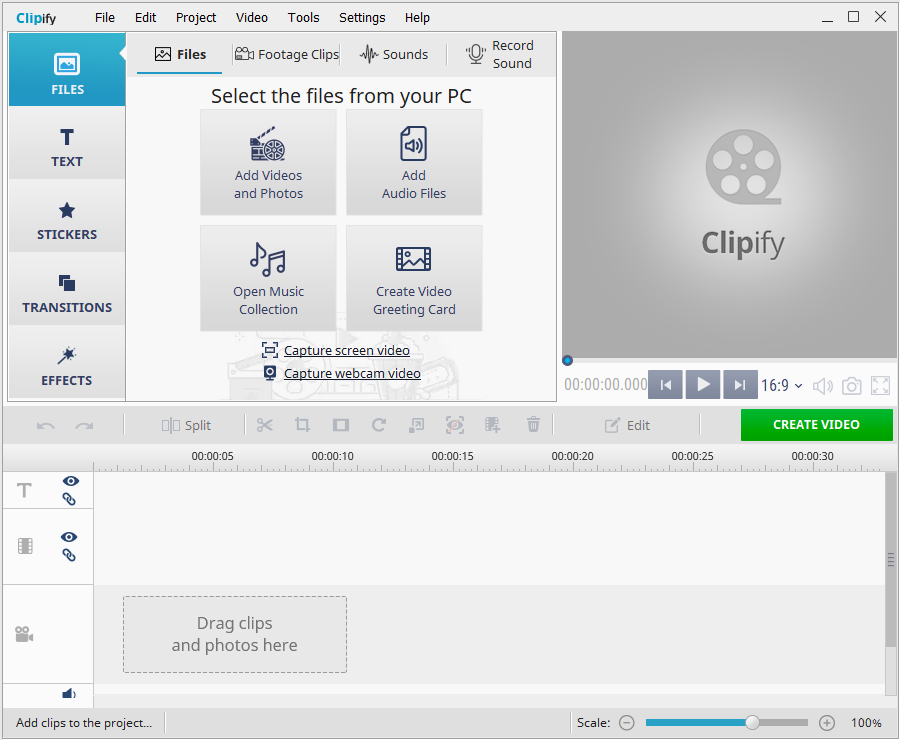Click the trash delete icon
Screen dimensions: 900x740
point(533,425)
